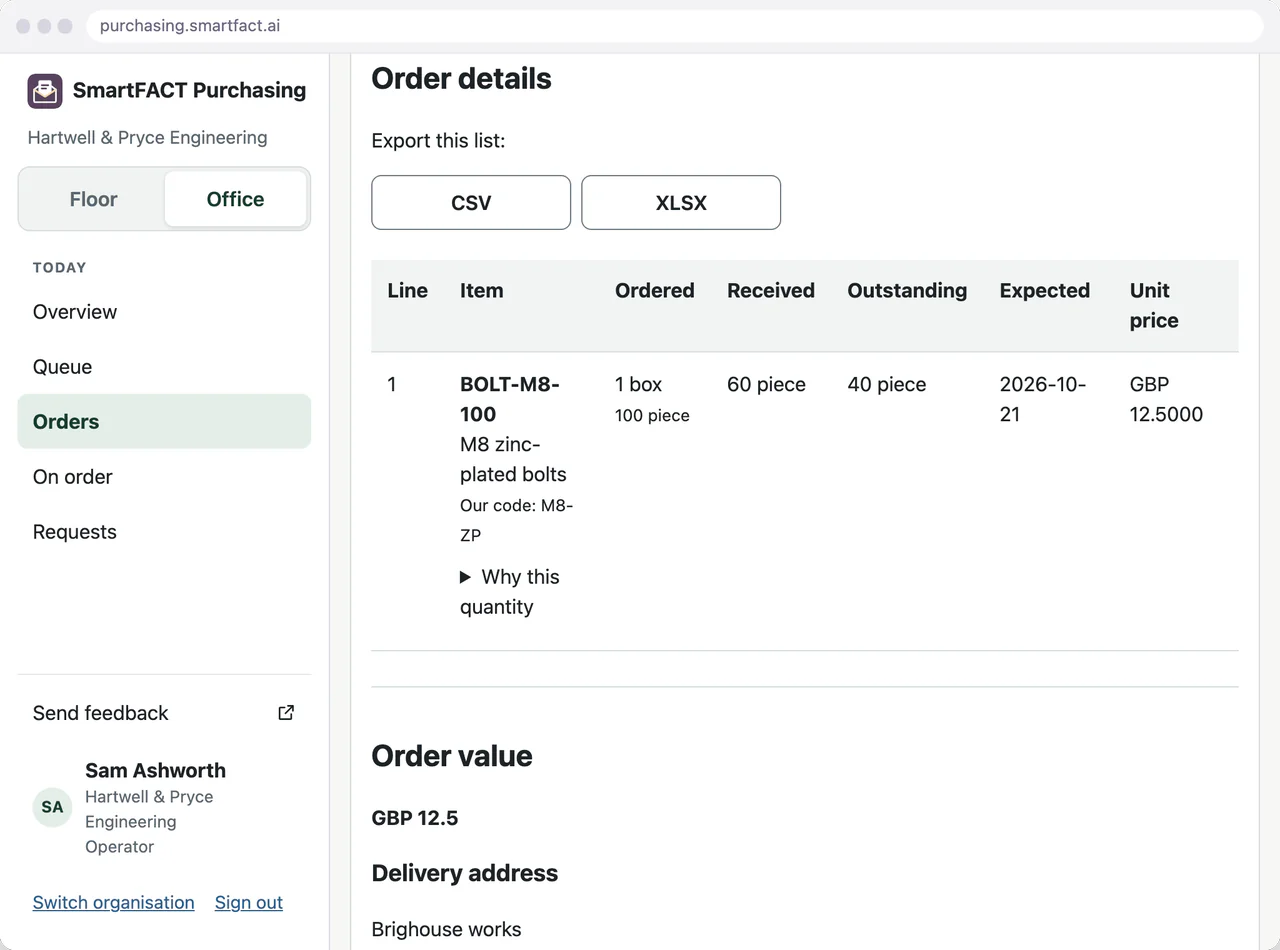
Task: Click the Outstanding column header
Action: 907,291
